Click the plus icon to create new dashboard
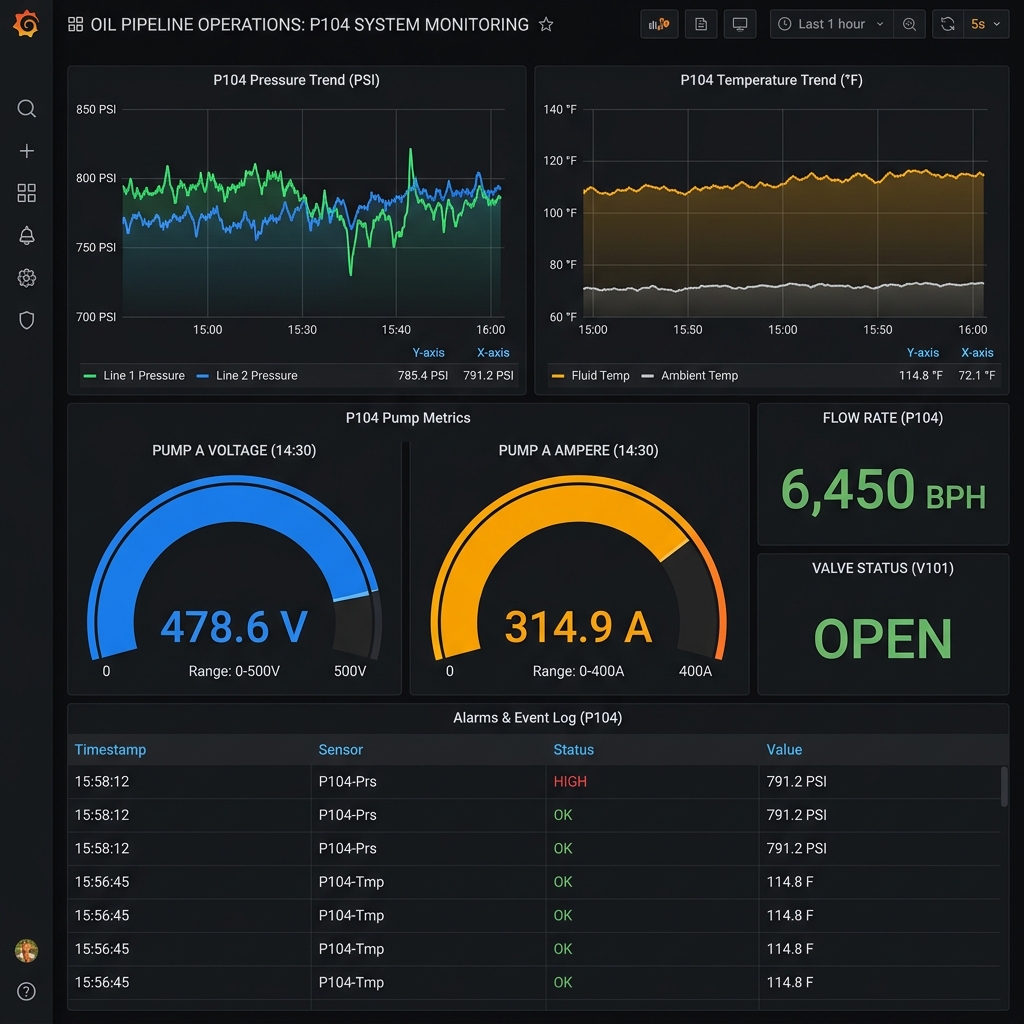Viewport: 1024px width, 1024px height. [26, 150]
